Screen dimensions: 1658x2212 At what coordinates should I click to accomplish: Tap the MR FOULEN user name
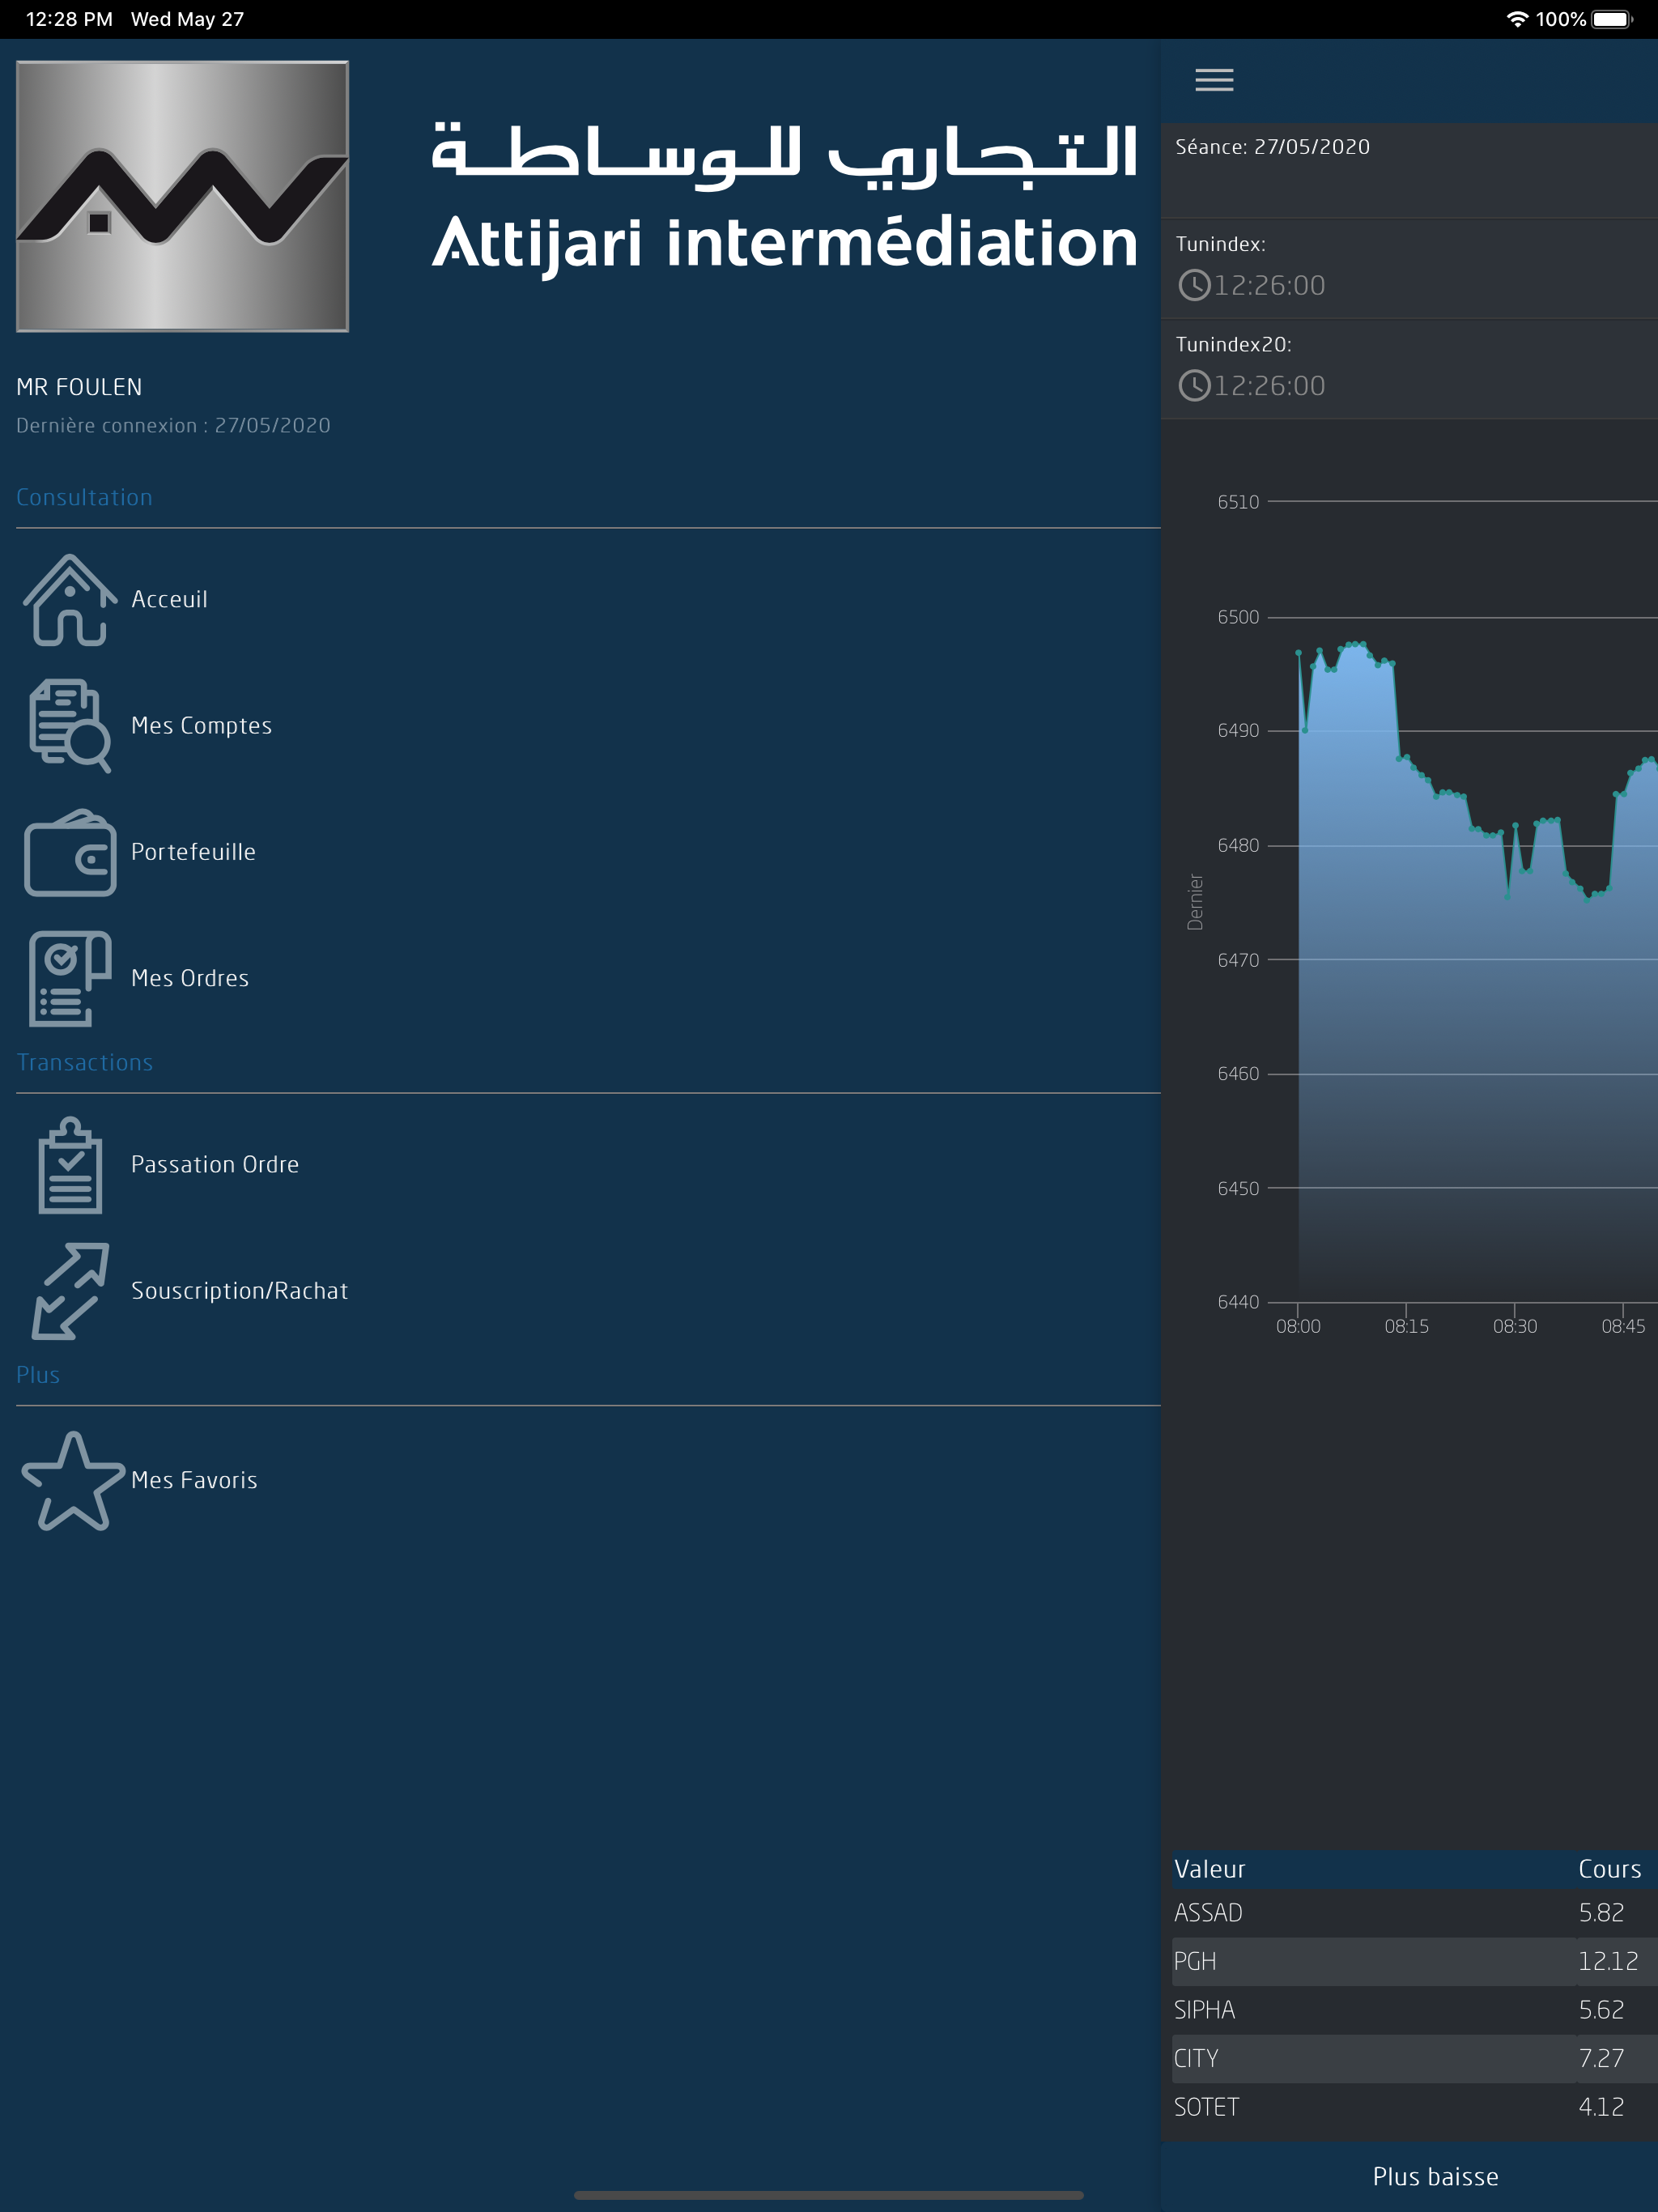click(79, 387)
